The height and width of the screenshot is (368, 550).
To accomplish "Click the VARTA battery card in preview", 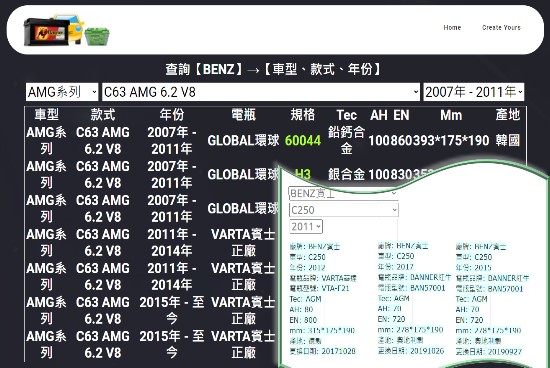I will tap(323, 298).
